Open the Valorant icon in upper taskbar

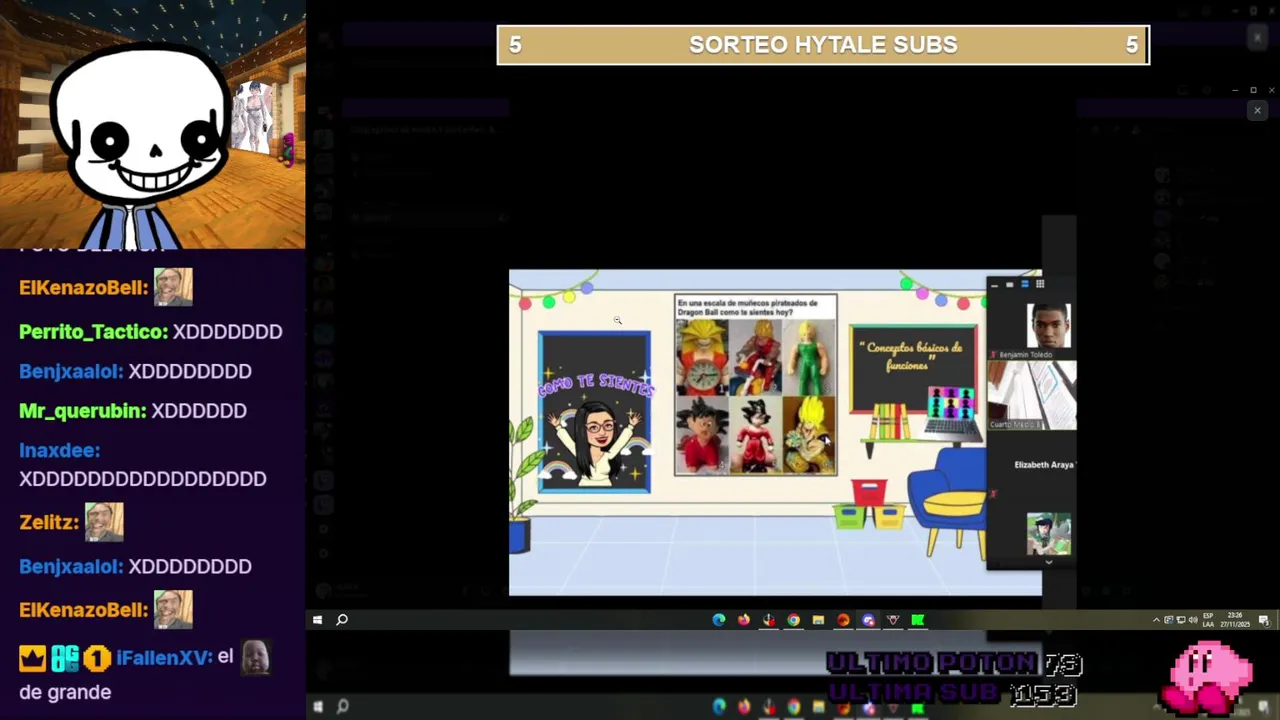[x=893, y=620]
